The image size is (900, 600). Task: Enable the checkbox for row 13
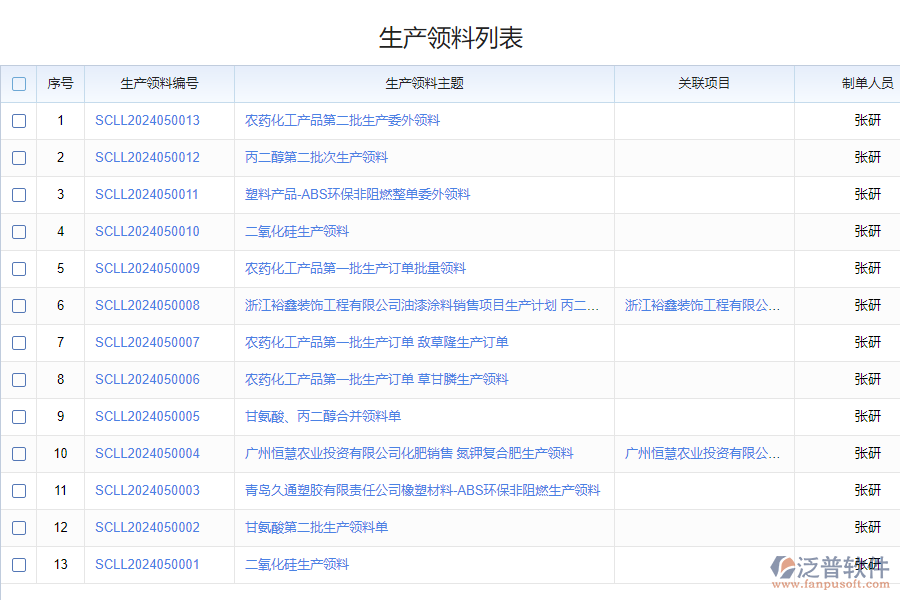click(19, 565)
